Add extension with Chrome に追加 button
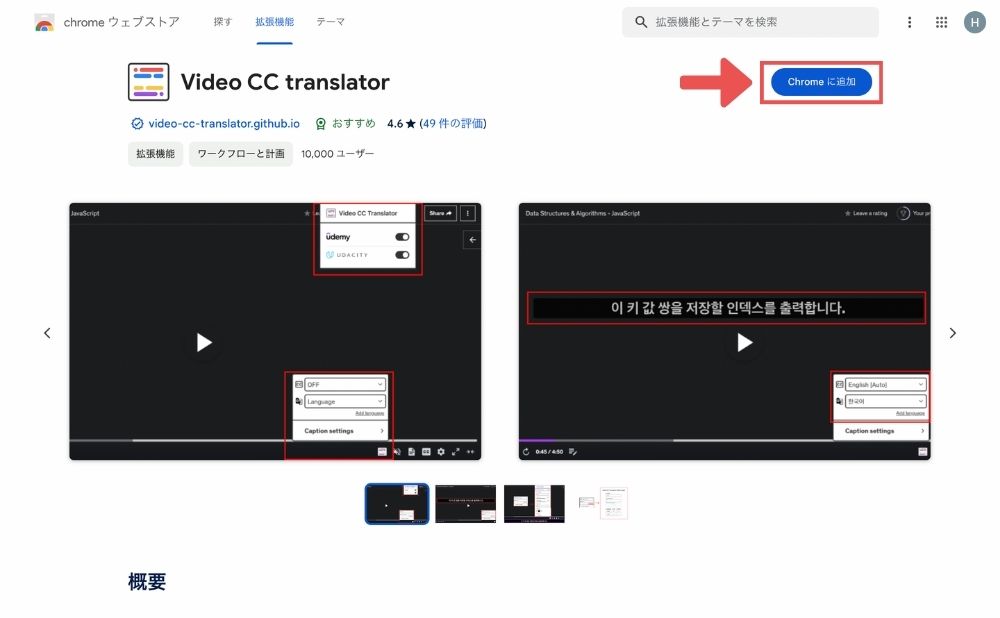The height and width of the screenshot is (618, 1000). [821, 82]
